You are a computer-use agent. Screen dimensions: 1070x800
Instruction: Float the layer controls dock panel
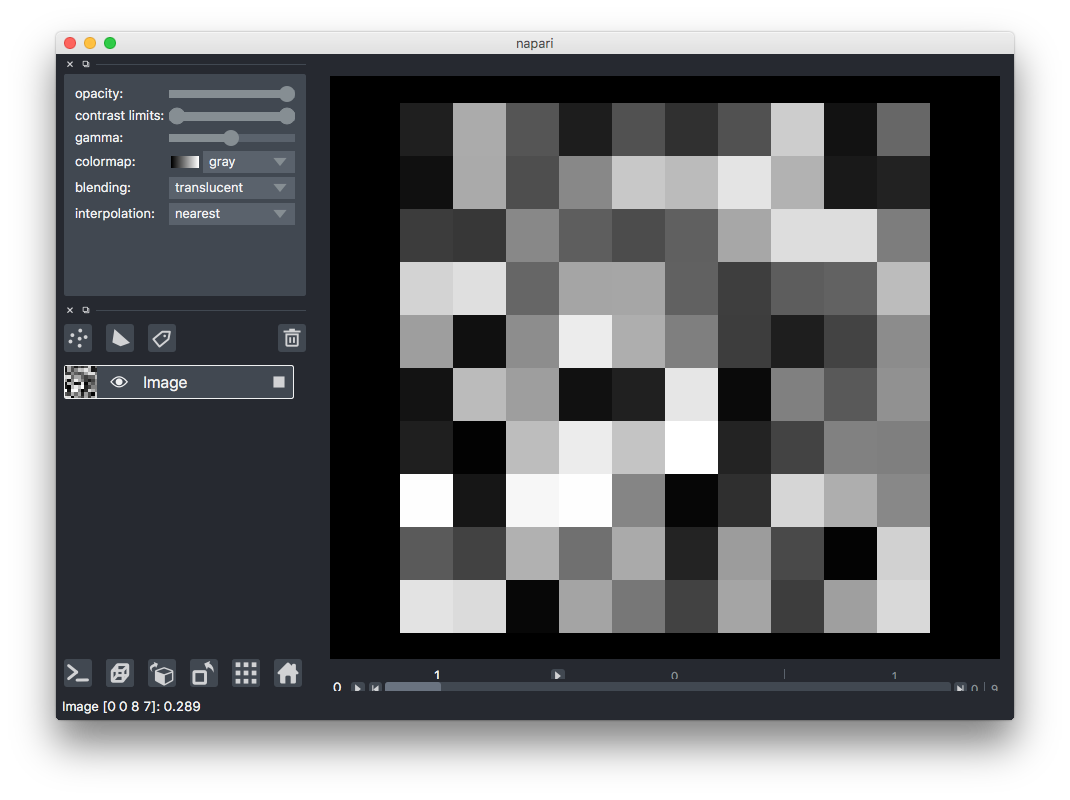[x=86, y=64]
